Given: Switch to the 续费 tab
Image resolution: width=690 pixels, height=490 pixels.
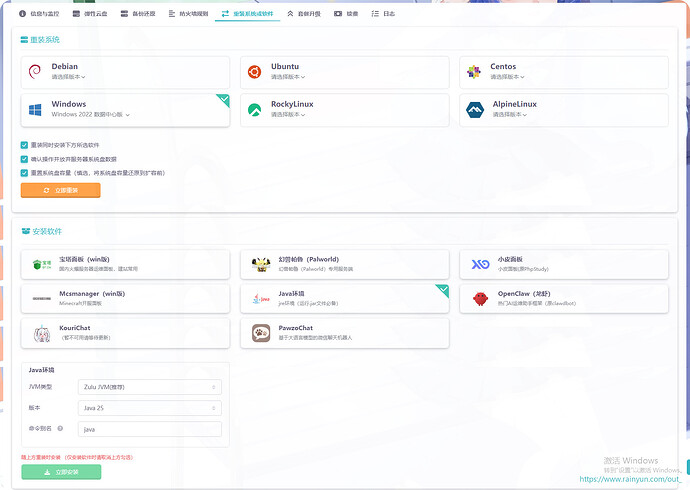Looking at the screenshot, I should tap(346, 14).
